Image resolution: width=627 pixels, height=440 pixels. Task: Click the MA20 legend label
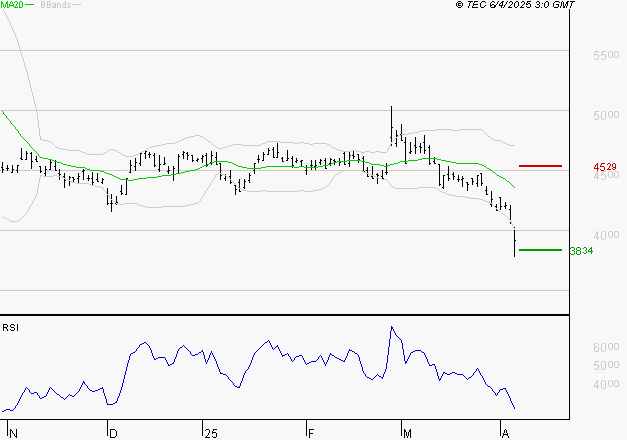click(x=13, y=5)
